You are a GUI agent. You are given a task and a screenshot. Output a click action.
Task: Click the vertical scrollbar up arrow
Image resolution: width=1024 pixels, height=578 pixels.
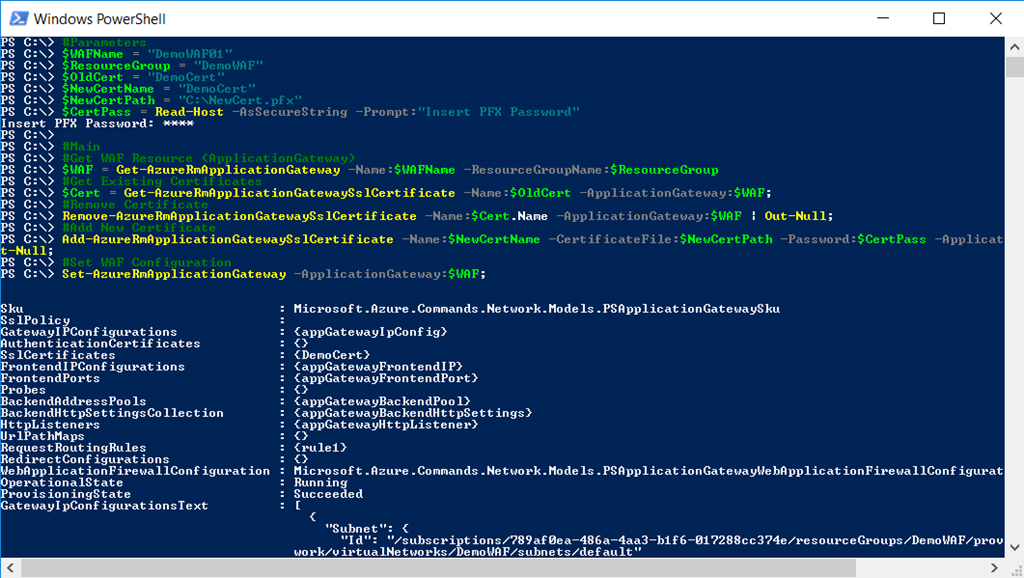[x=1014, y=47]
